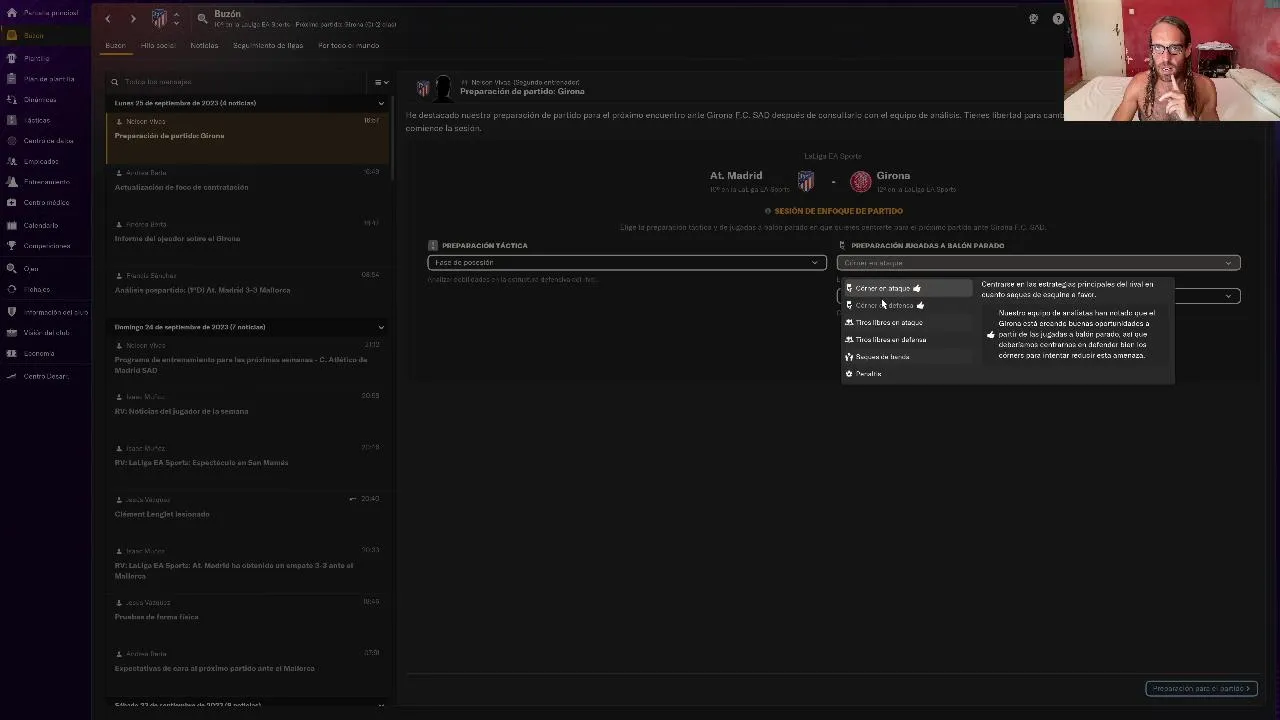Viewport: 1280px width, 720px height.
Task: Open the second set-piece dropdown arrow below
Action: coord(1228,296)
